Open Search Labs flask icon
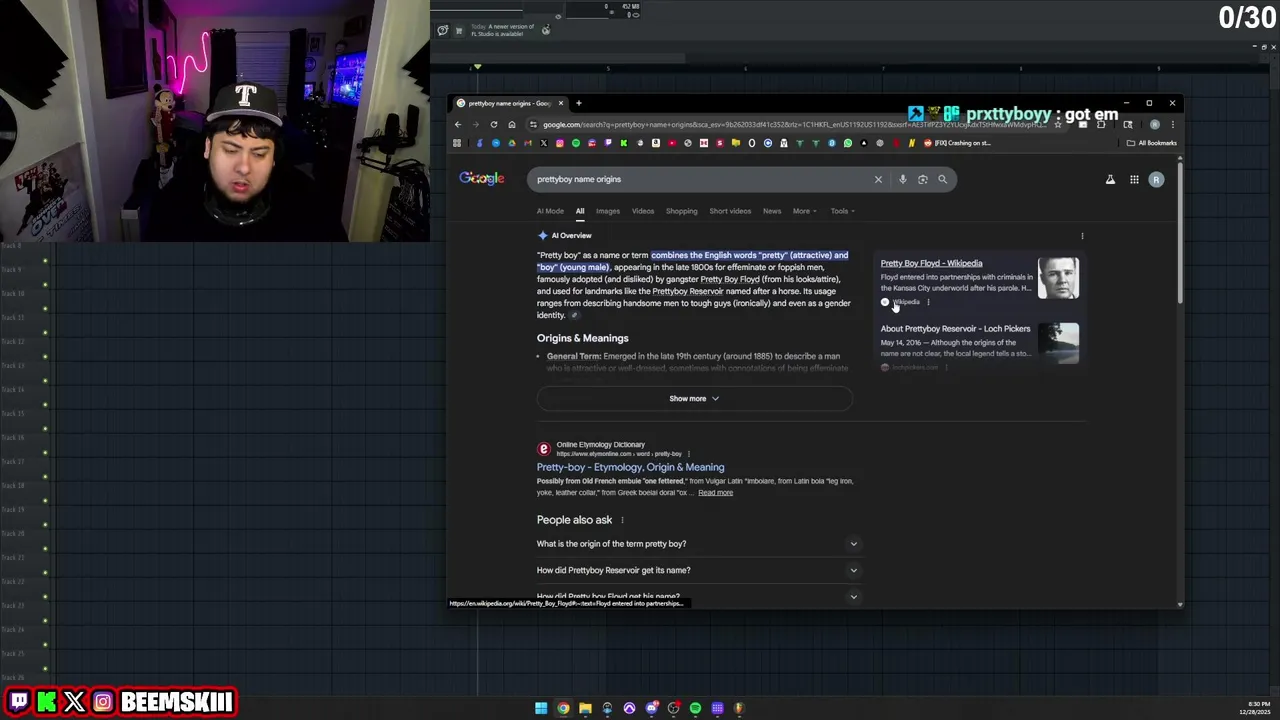 click(x=1110, y=180)
